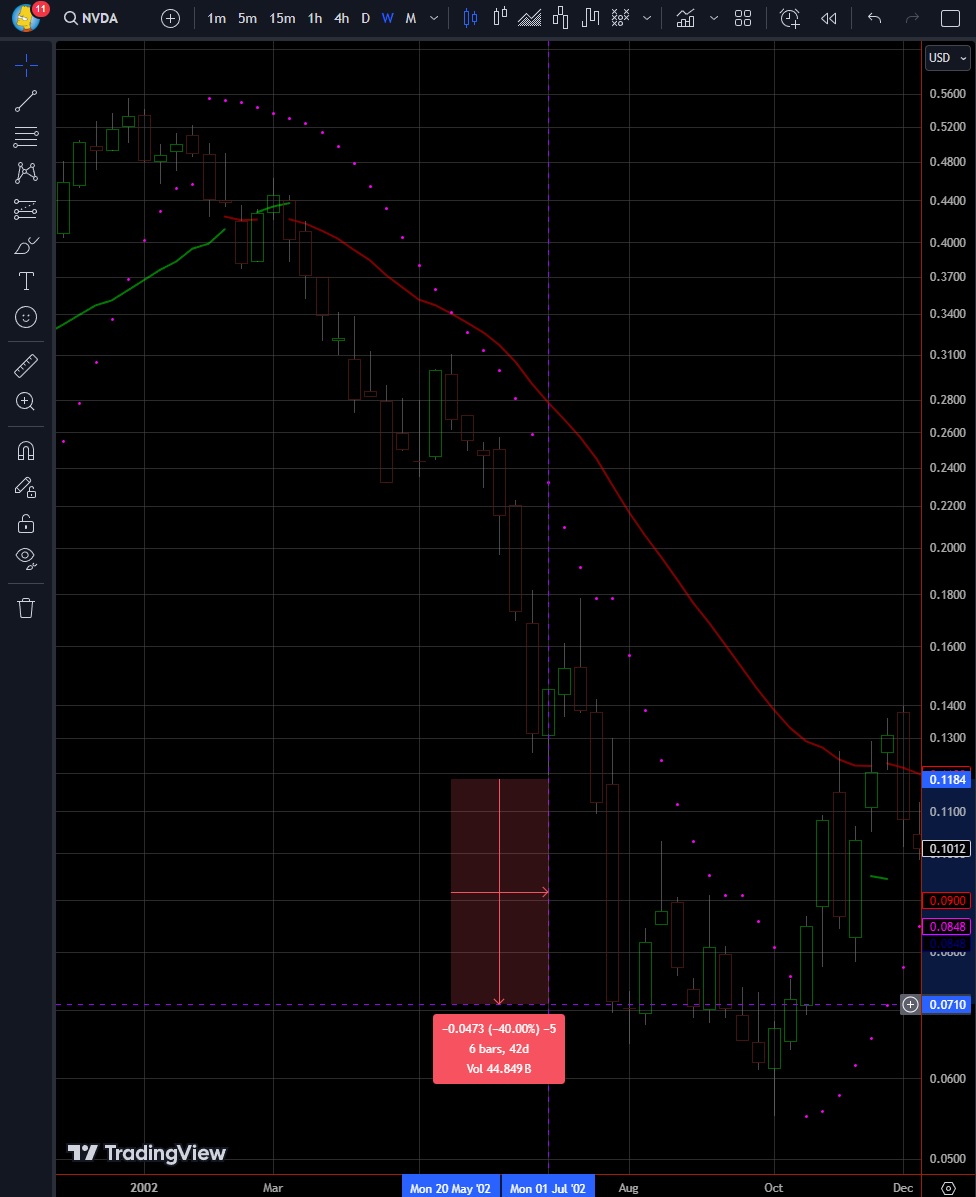The height and width of the screenshot is (1197, 976).
Task: Click the 2002 label on time axis
Action: click(144, 1188)
